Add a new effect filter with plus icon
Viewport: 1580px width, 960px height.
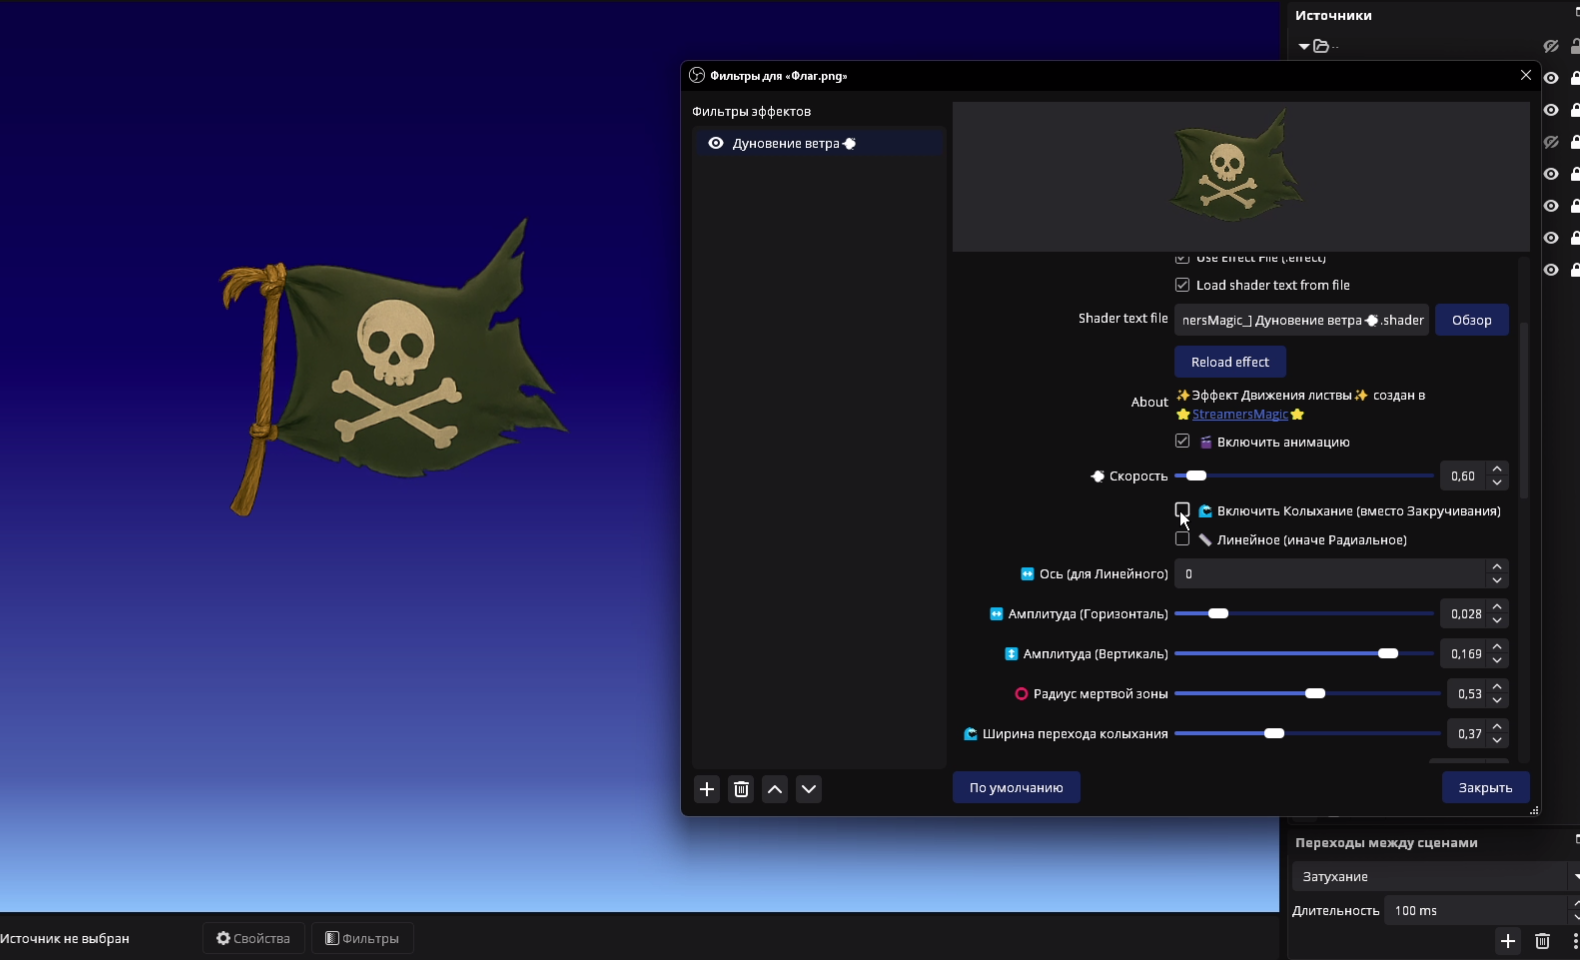pos(707,789)
